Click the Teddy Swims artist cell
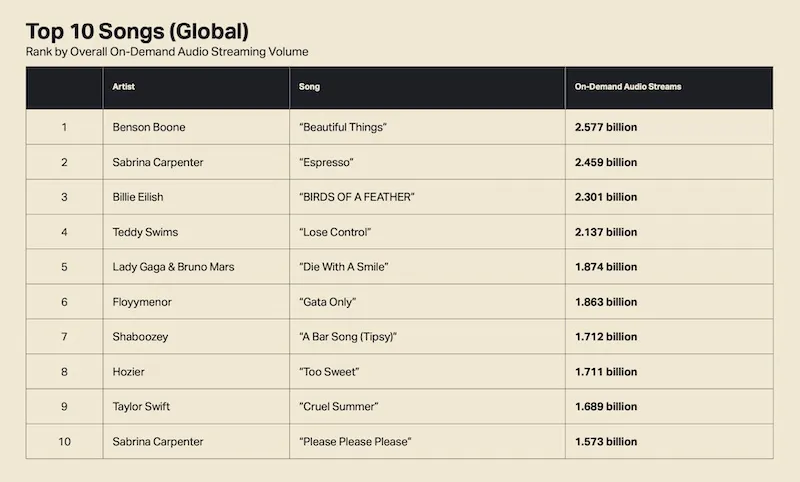Image resolution: width=800 pixels, height=482 pixels. (x=146, y=232)
